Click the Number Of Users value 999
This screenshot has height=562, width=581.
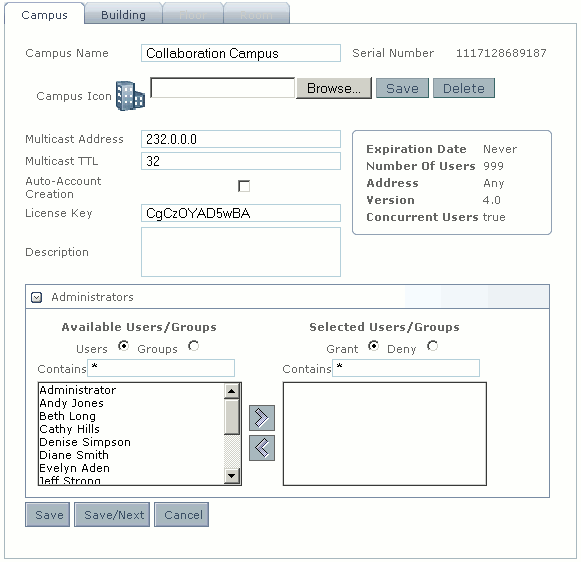pyautogui.click(x=493, y=166)
